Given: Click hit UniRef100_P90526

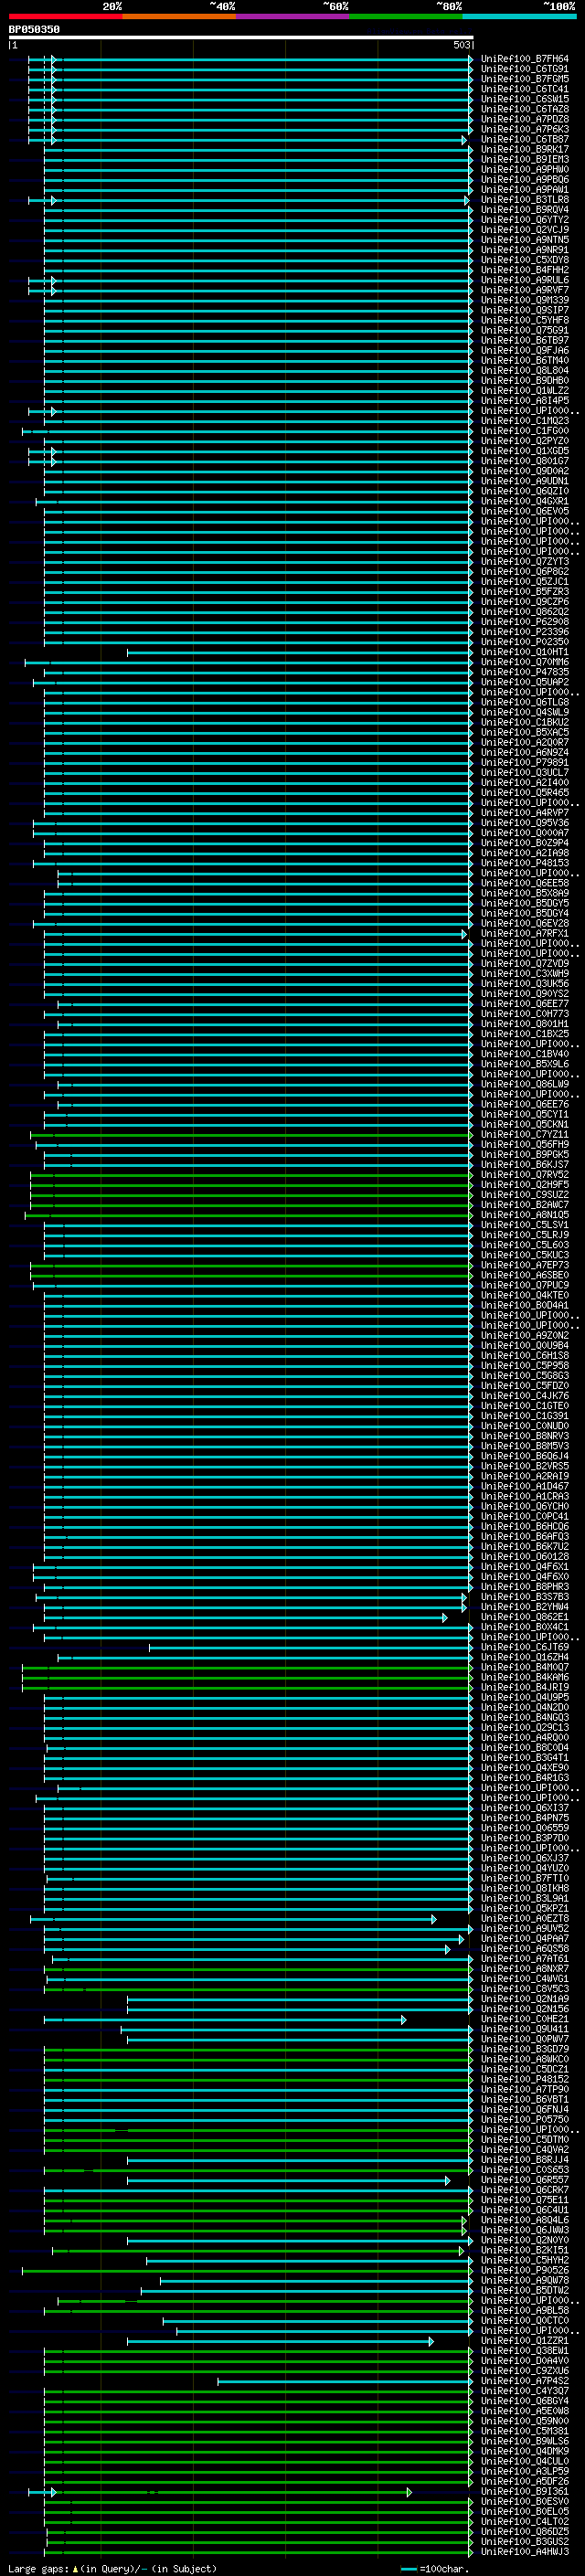Looking at the screenshot, I should click(524, 2271).
